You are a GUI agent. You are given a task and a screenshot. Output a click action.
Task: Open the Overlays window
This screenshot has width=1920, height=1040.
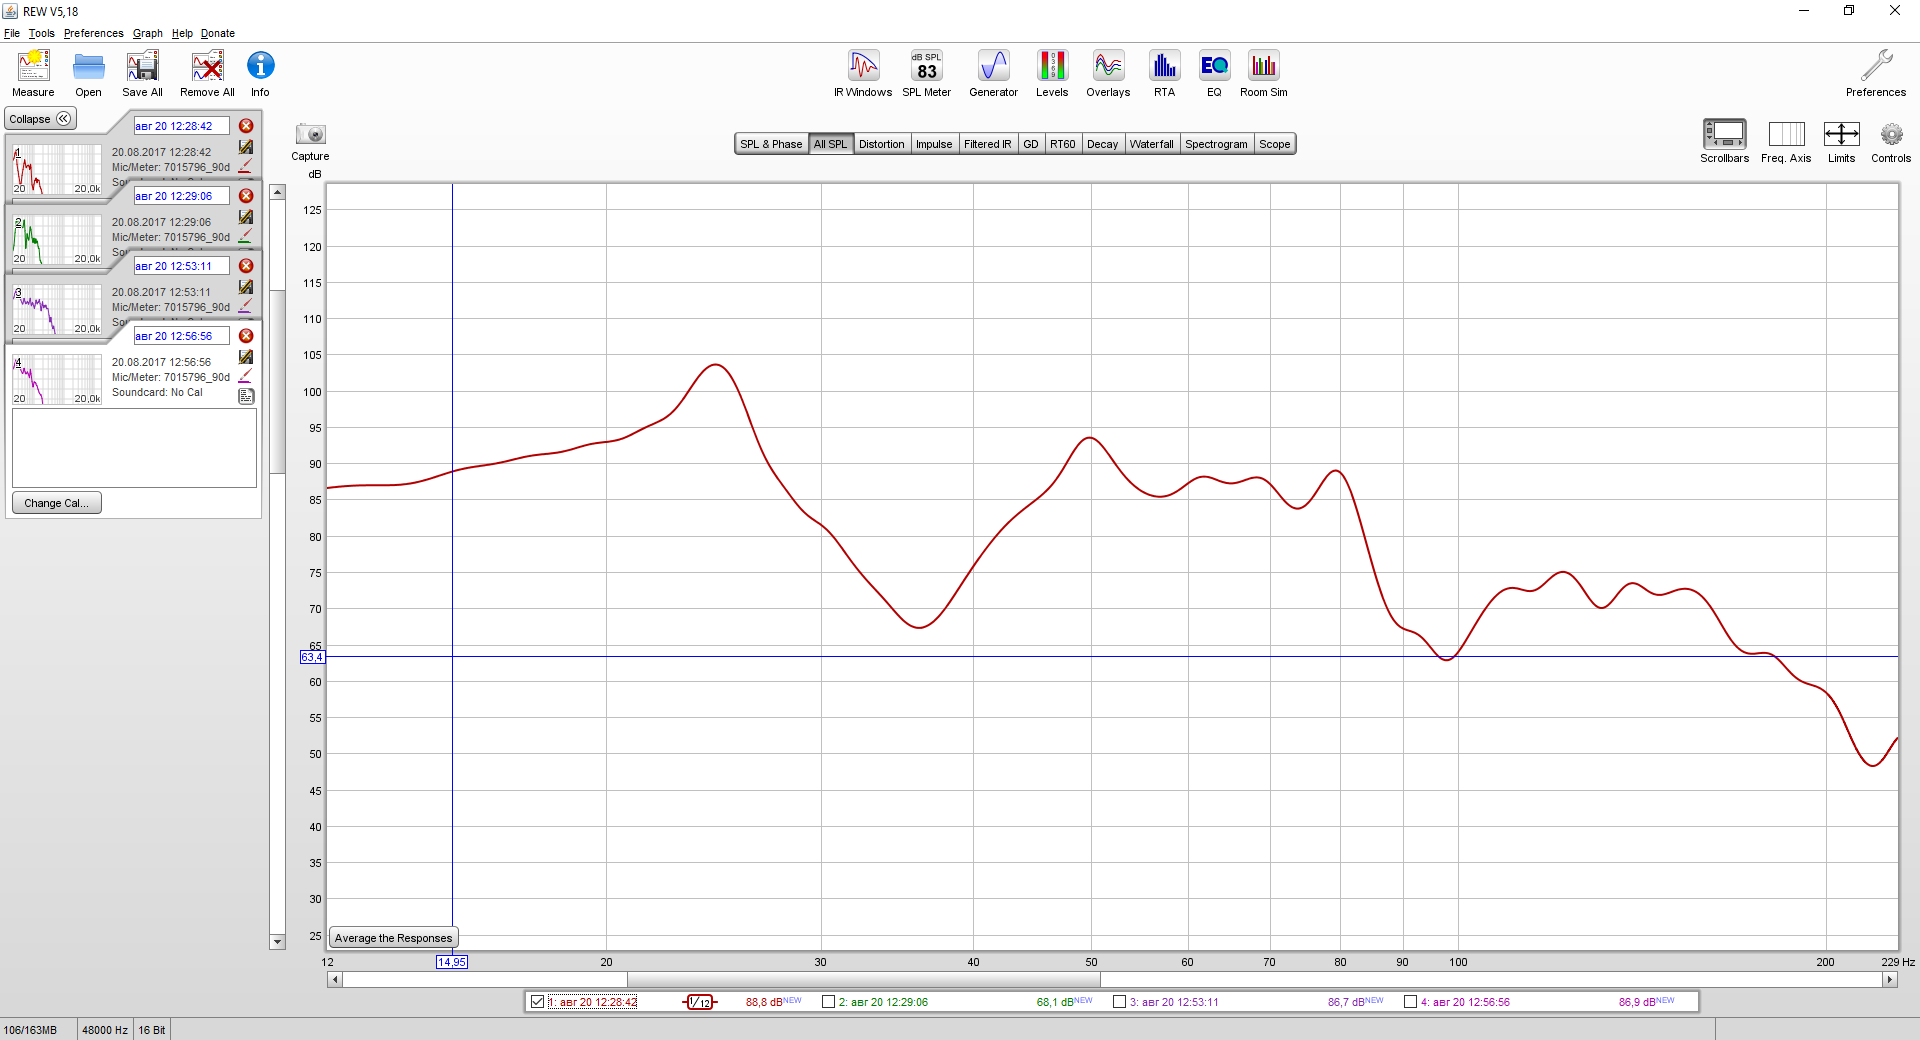tap(1108, 74)
